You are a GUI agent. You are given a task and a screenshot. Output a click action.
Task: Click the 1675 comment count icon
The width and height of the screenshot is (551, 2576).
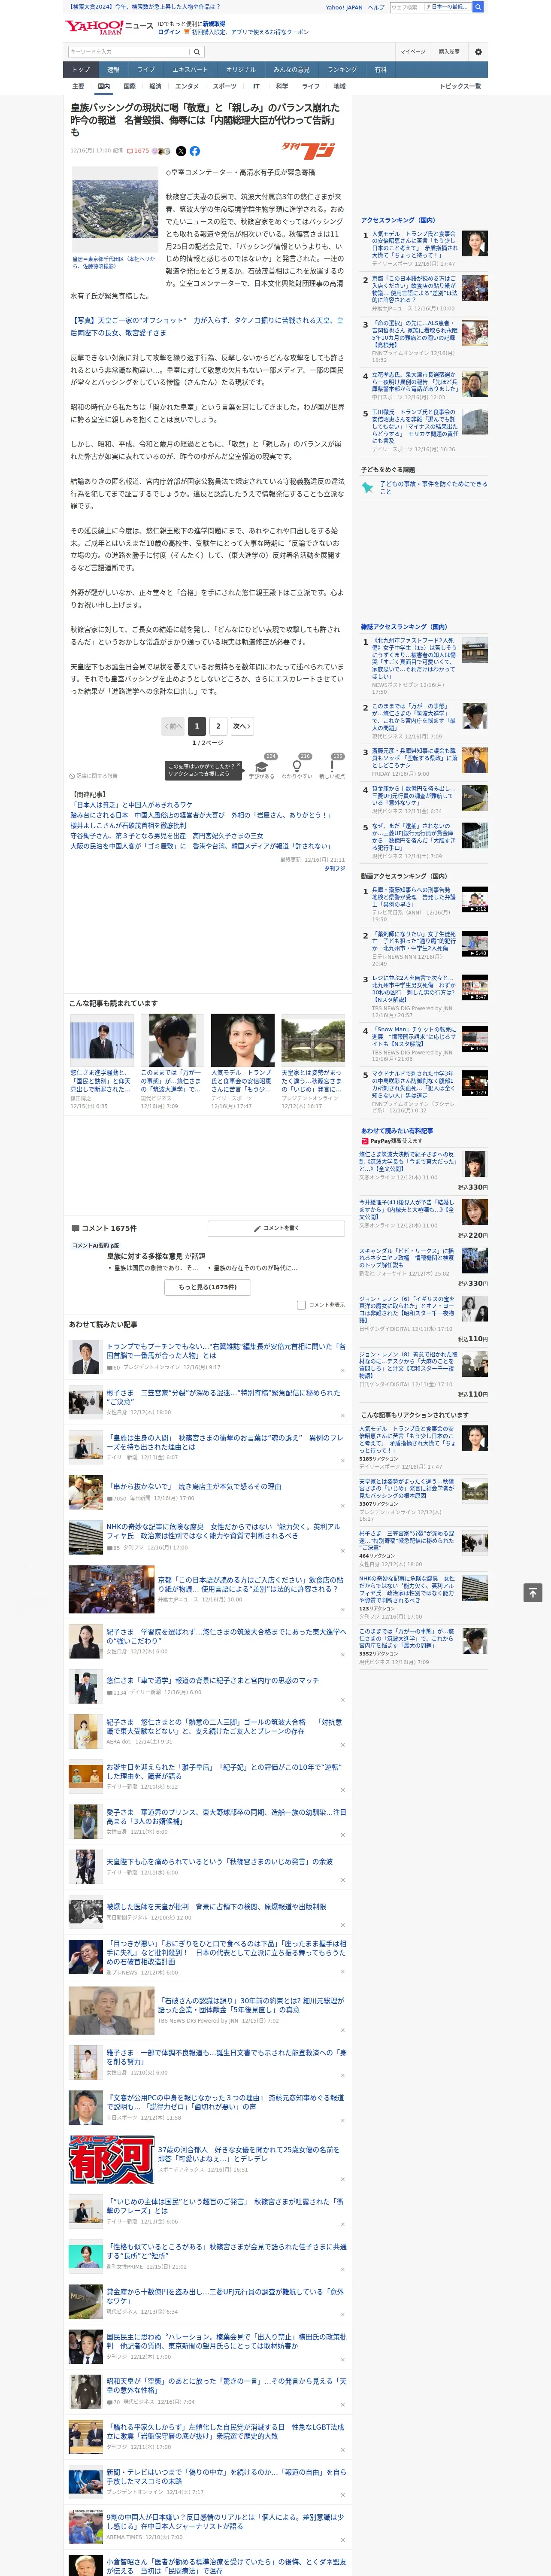click(138, 151)
